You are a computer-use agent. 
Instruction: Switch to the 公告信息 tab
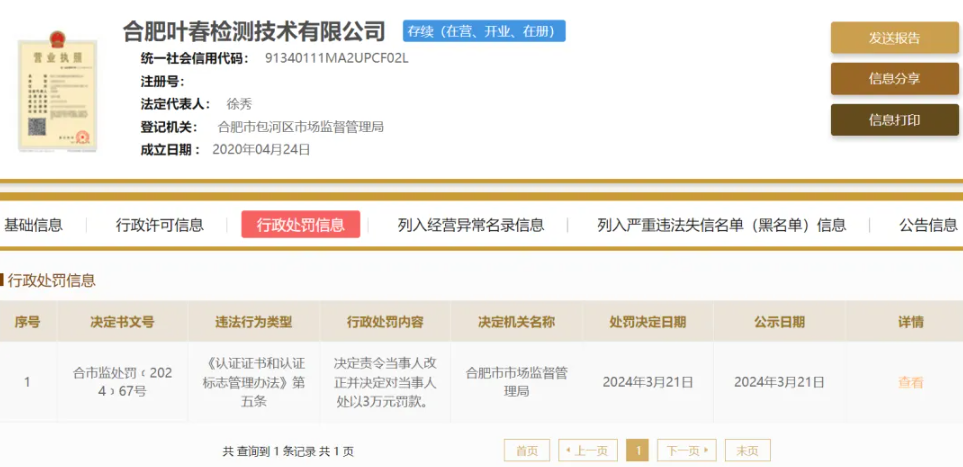(928, 225)
